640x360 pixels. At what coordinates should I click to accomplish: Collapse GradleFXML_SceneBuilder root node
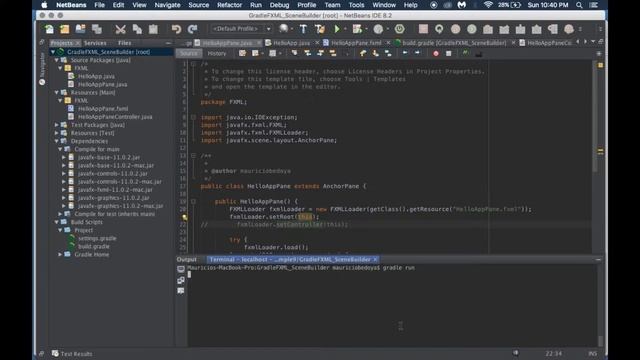[53, 52]
